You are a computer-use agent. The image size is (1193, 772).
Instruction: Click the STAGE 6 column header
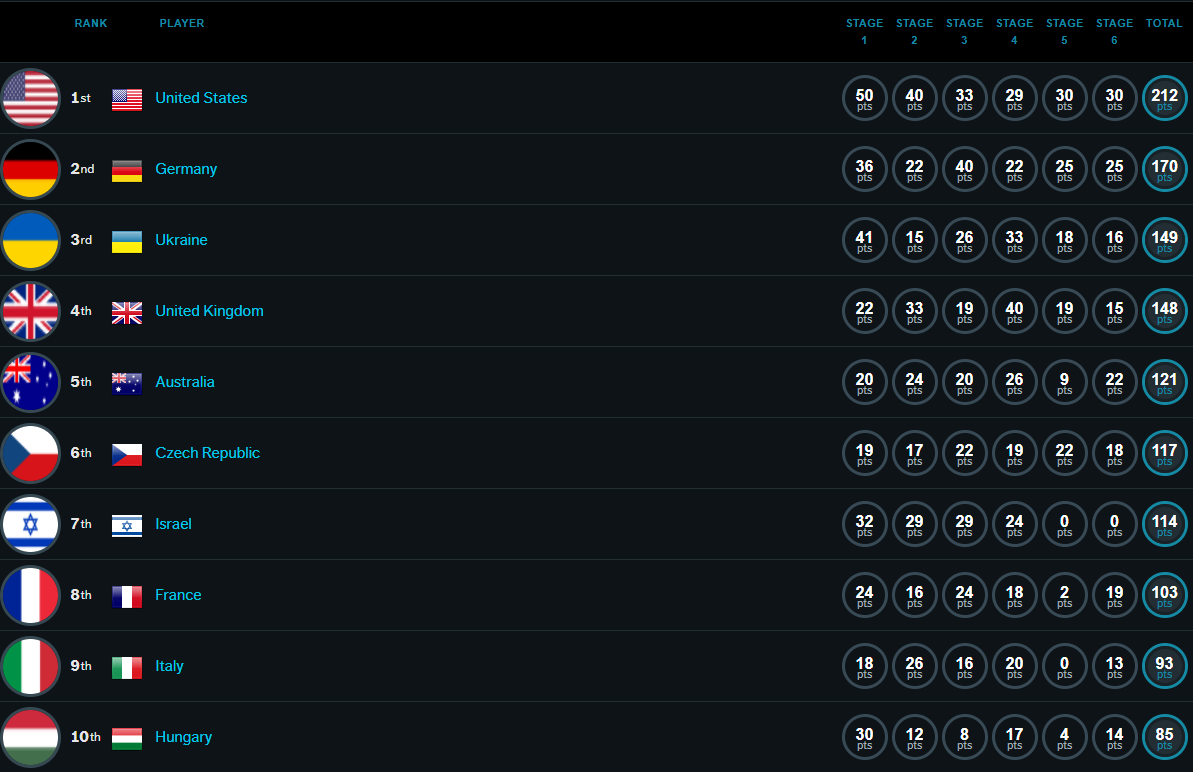tap(1115, 31)
